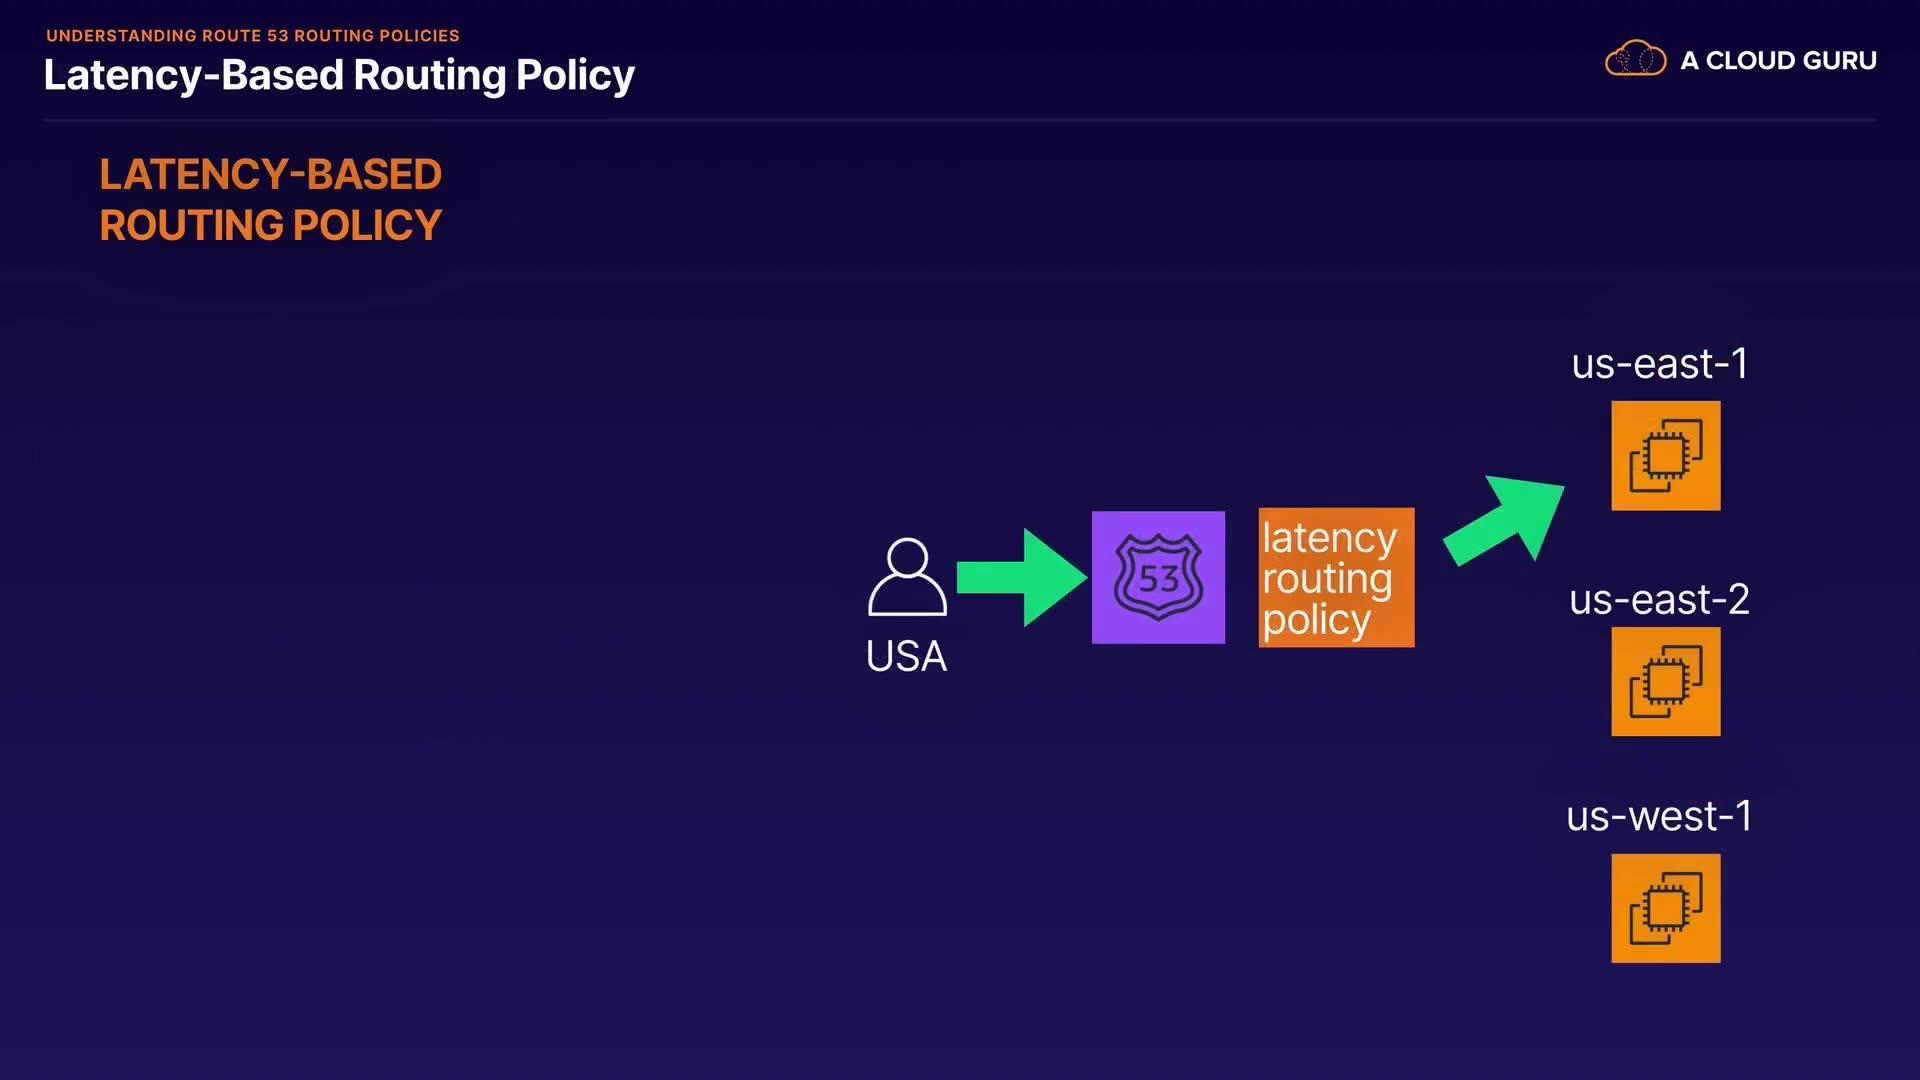
Task: Click the "Latency-Based Routing Policy" slide title
Action: tap(339, 76)
